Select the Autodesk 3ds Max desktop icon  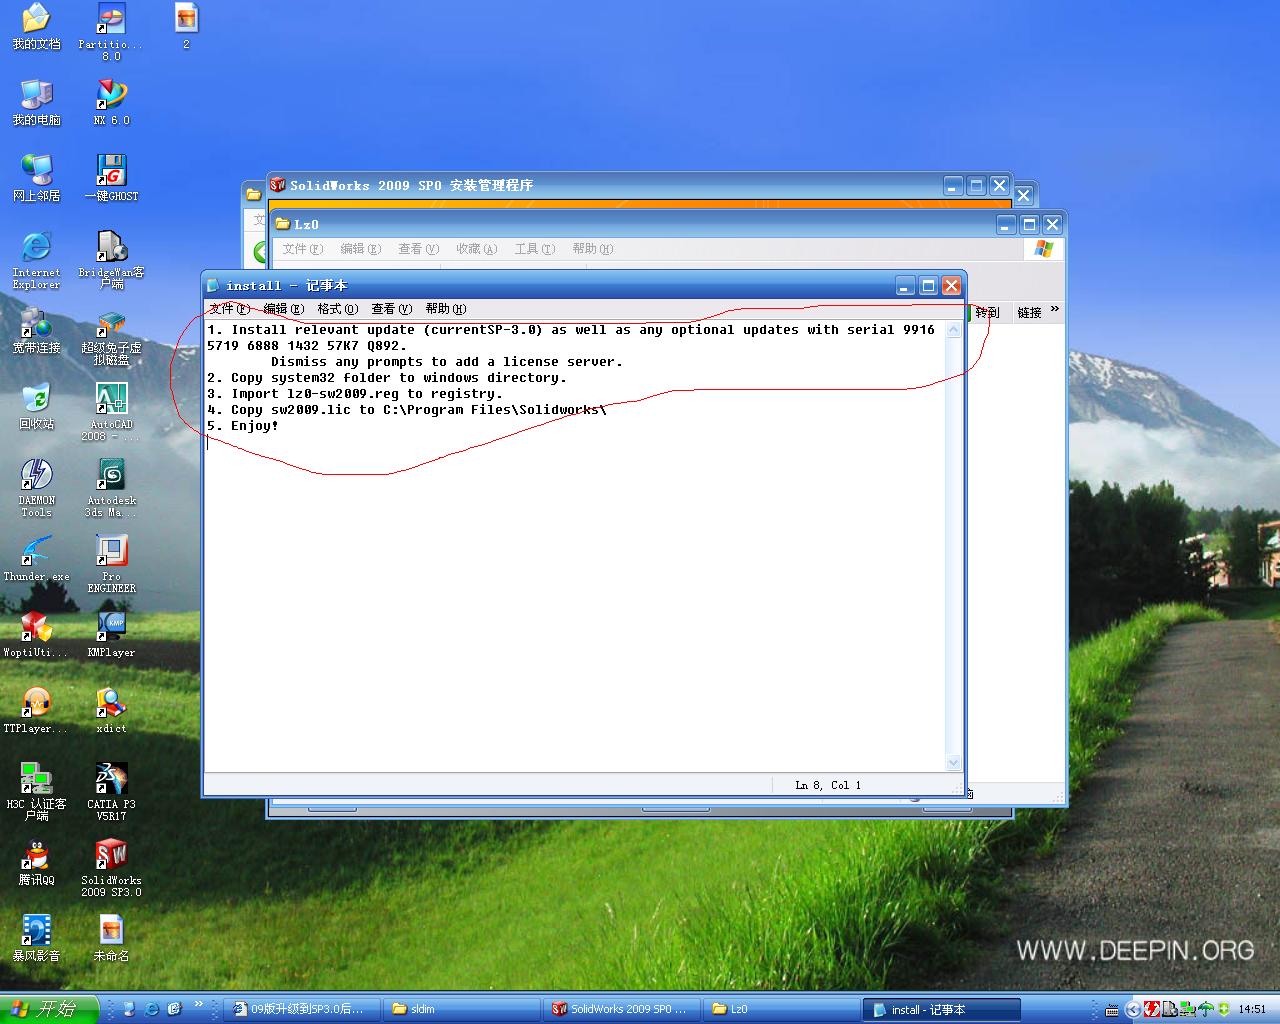tap(111, 488)
